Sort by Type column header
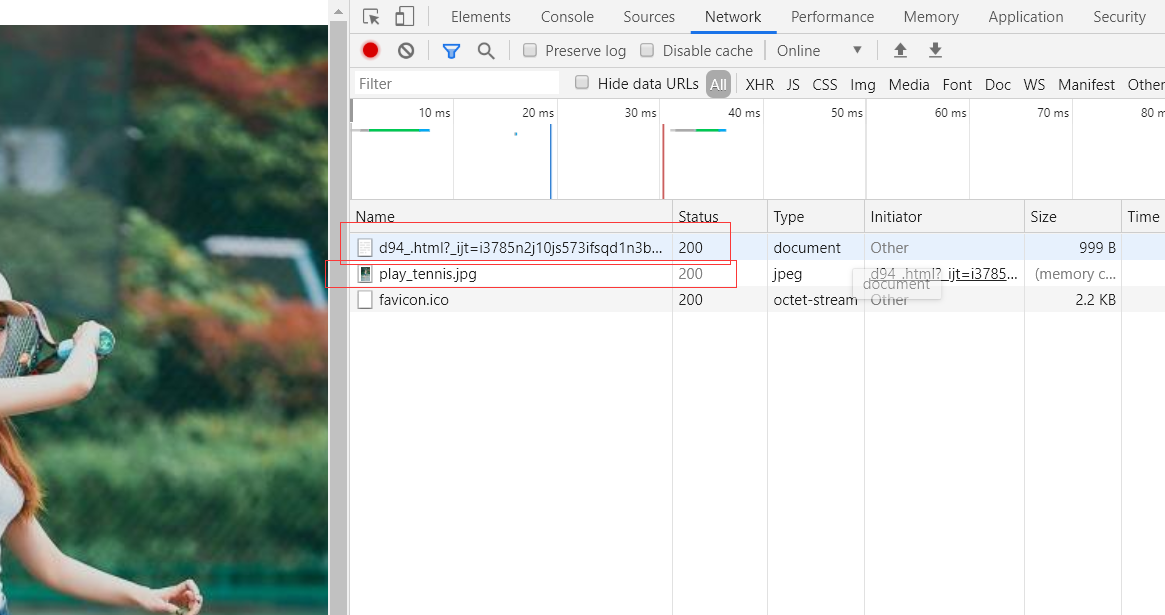 click(x=816, y=217)
